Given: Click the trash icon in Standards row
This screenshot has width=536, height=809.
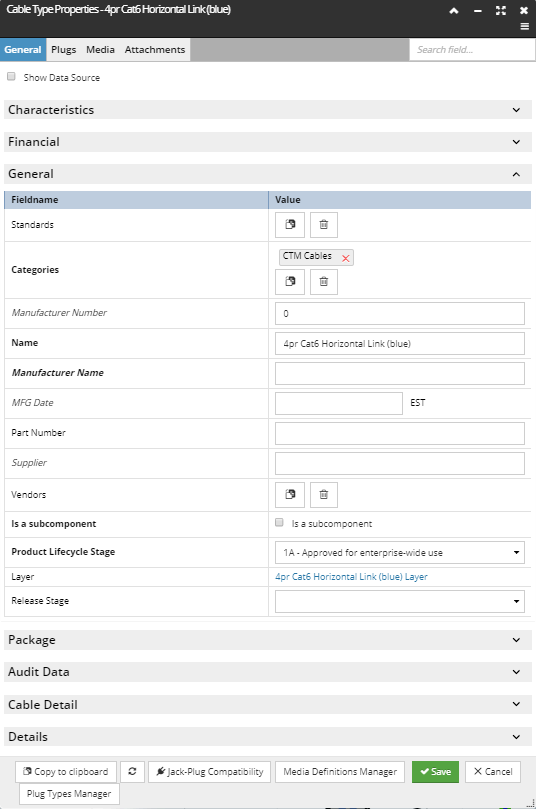Looking at the screenshot, I should coord(323,224).
